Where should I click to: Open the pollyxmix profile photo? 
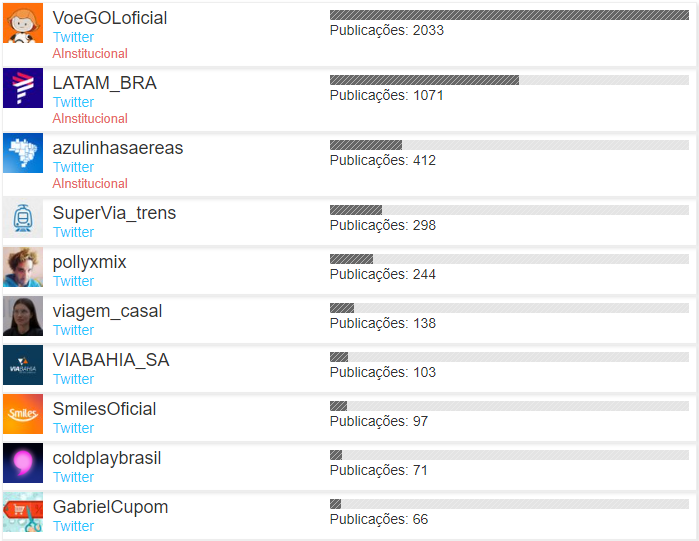click(x=23, y=267)
